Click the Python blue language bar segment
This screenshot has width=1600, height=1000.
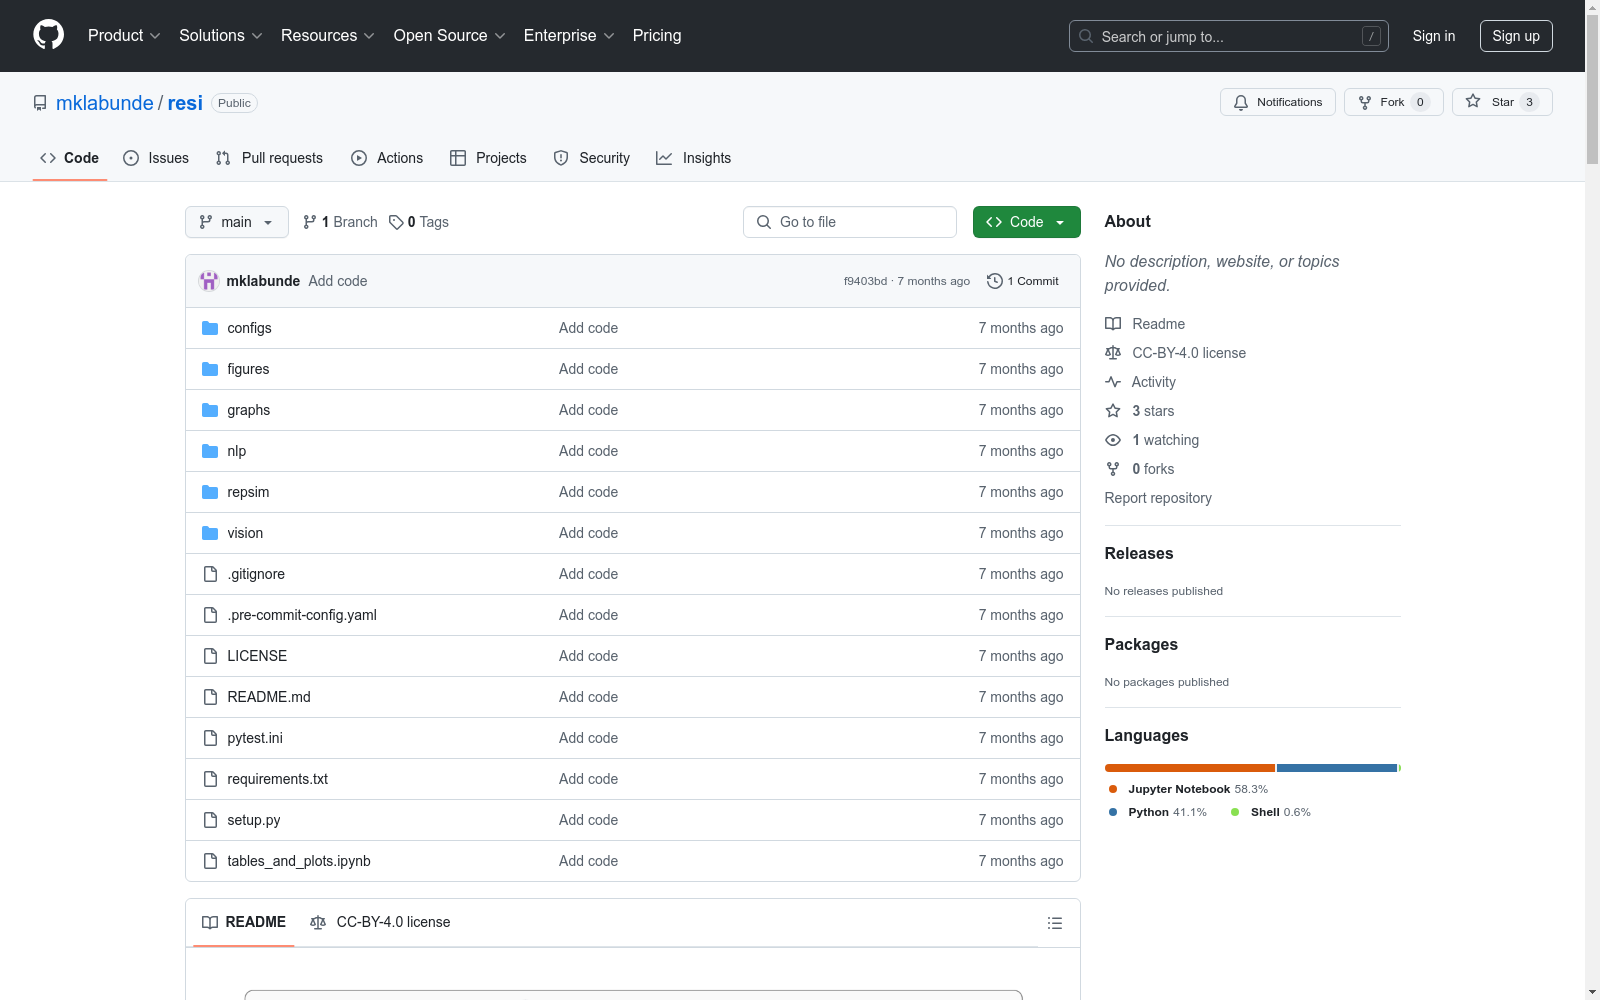[x=1337, y=768]
